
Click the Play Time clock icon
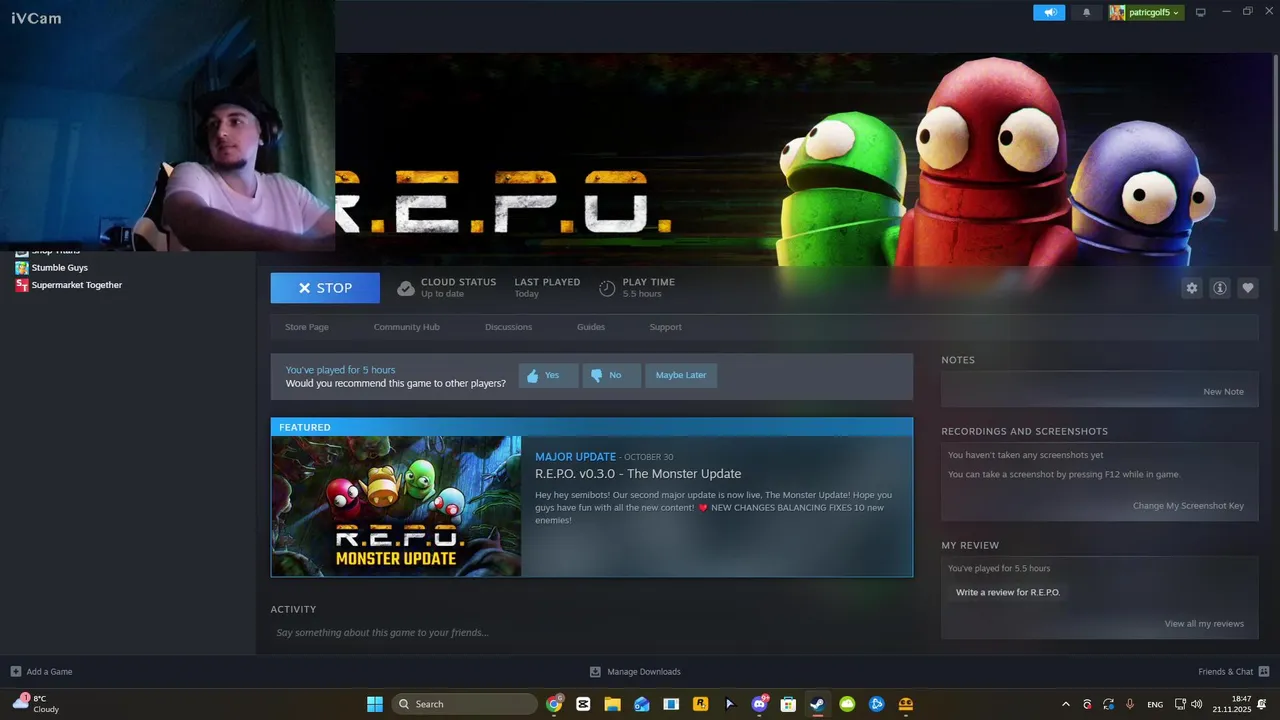(x=607, y=288)
